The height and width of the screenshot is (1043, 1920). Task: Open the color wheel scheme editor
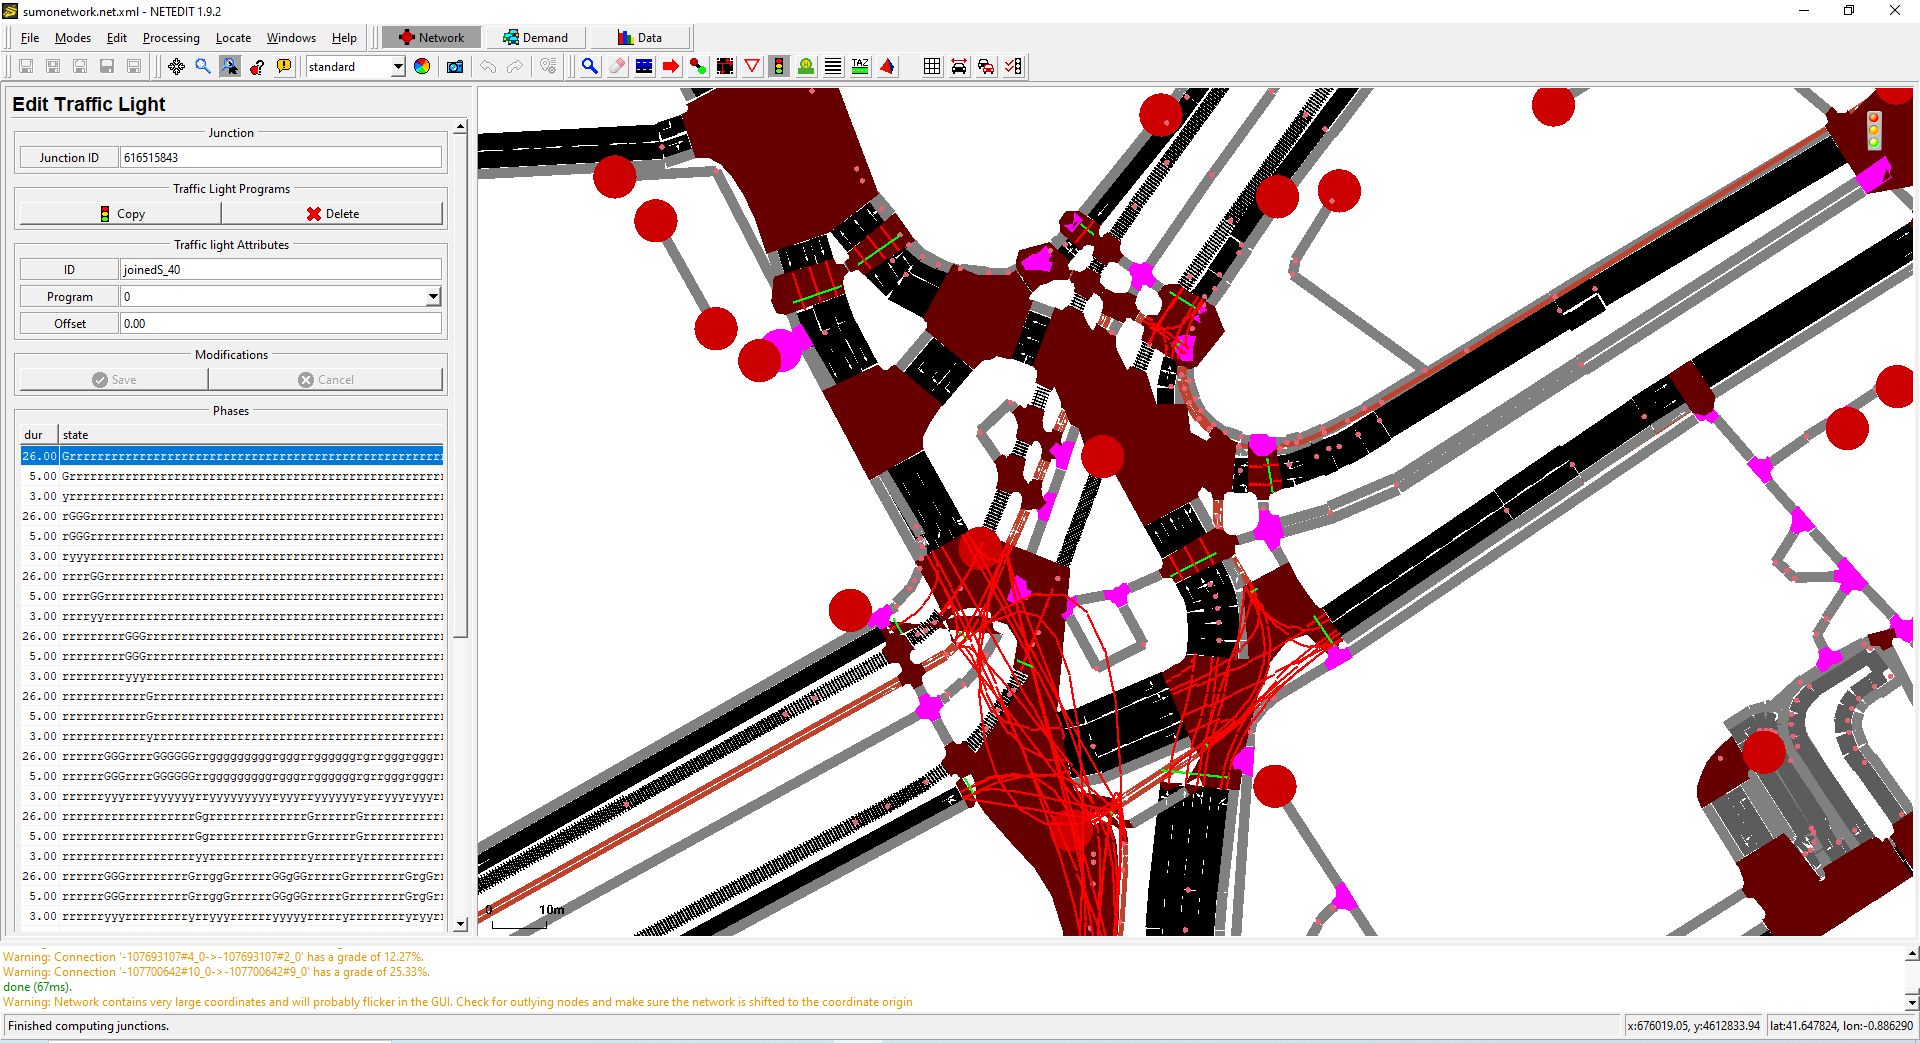pos(422,67)
